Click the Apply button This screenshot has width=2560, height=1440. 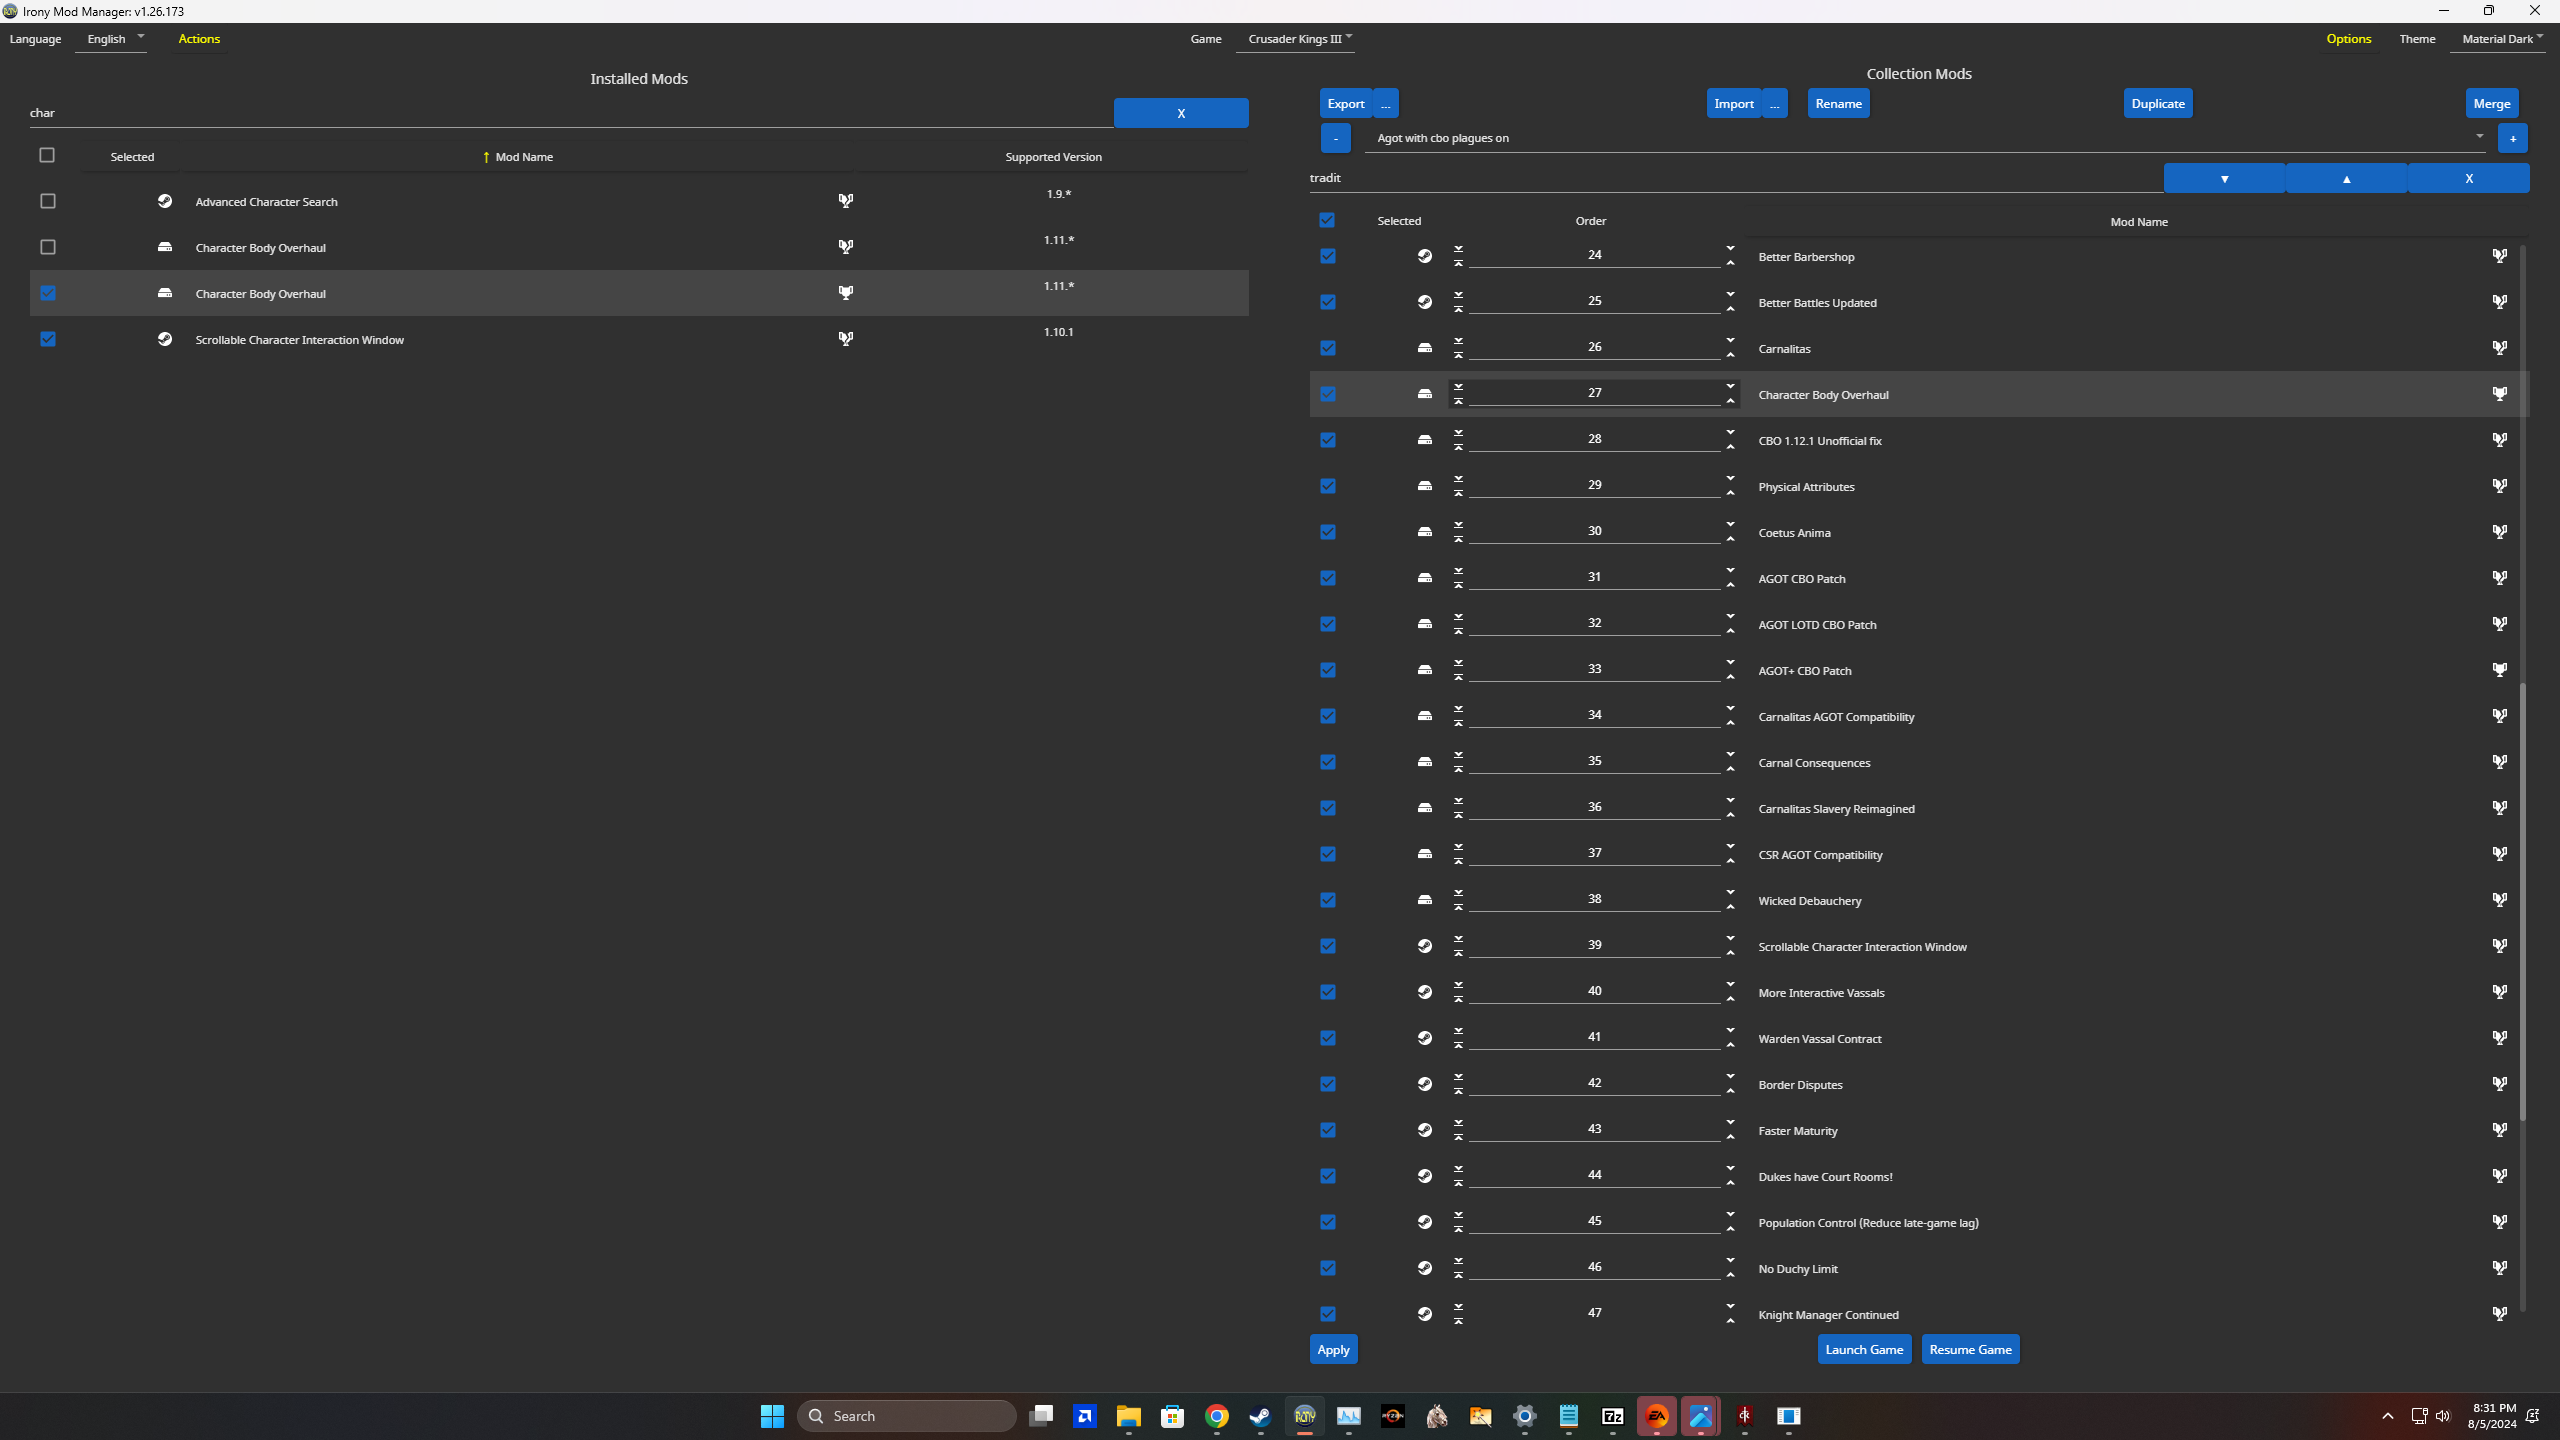click(x=1333, y=1349)
